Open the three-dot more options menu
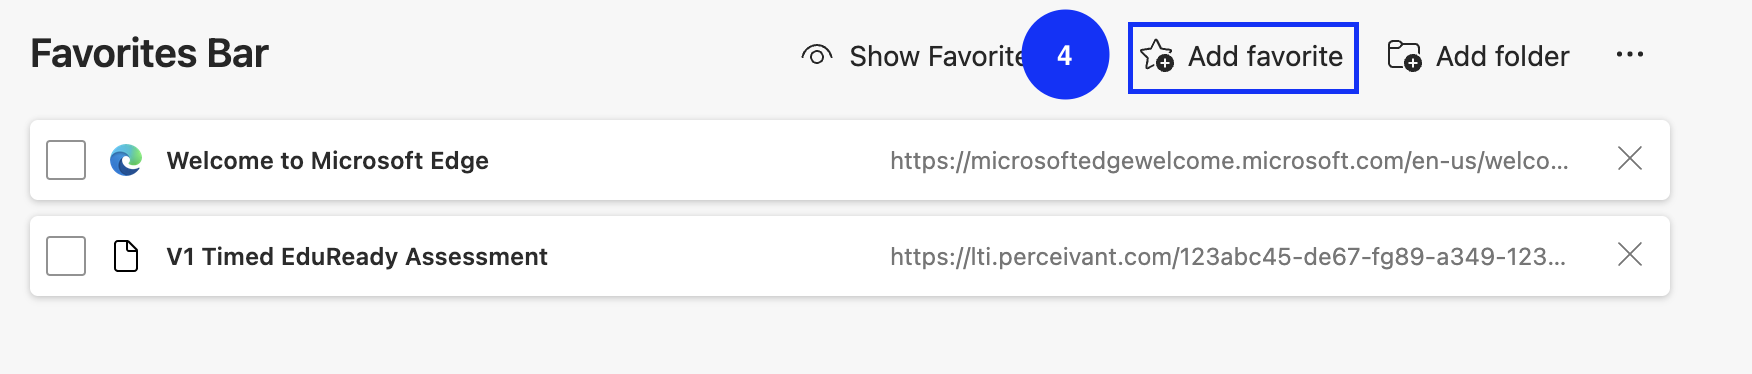Viewport: 1752px width, 374px height. point(1629,55)
